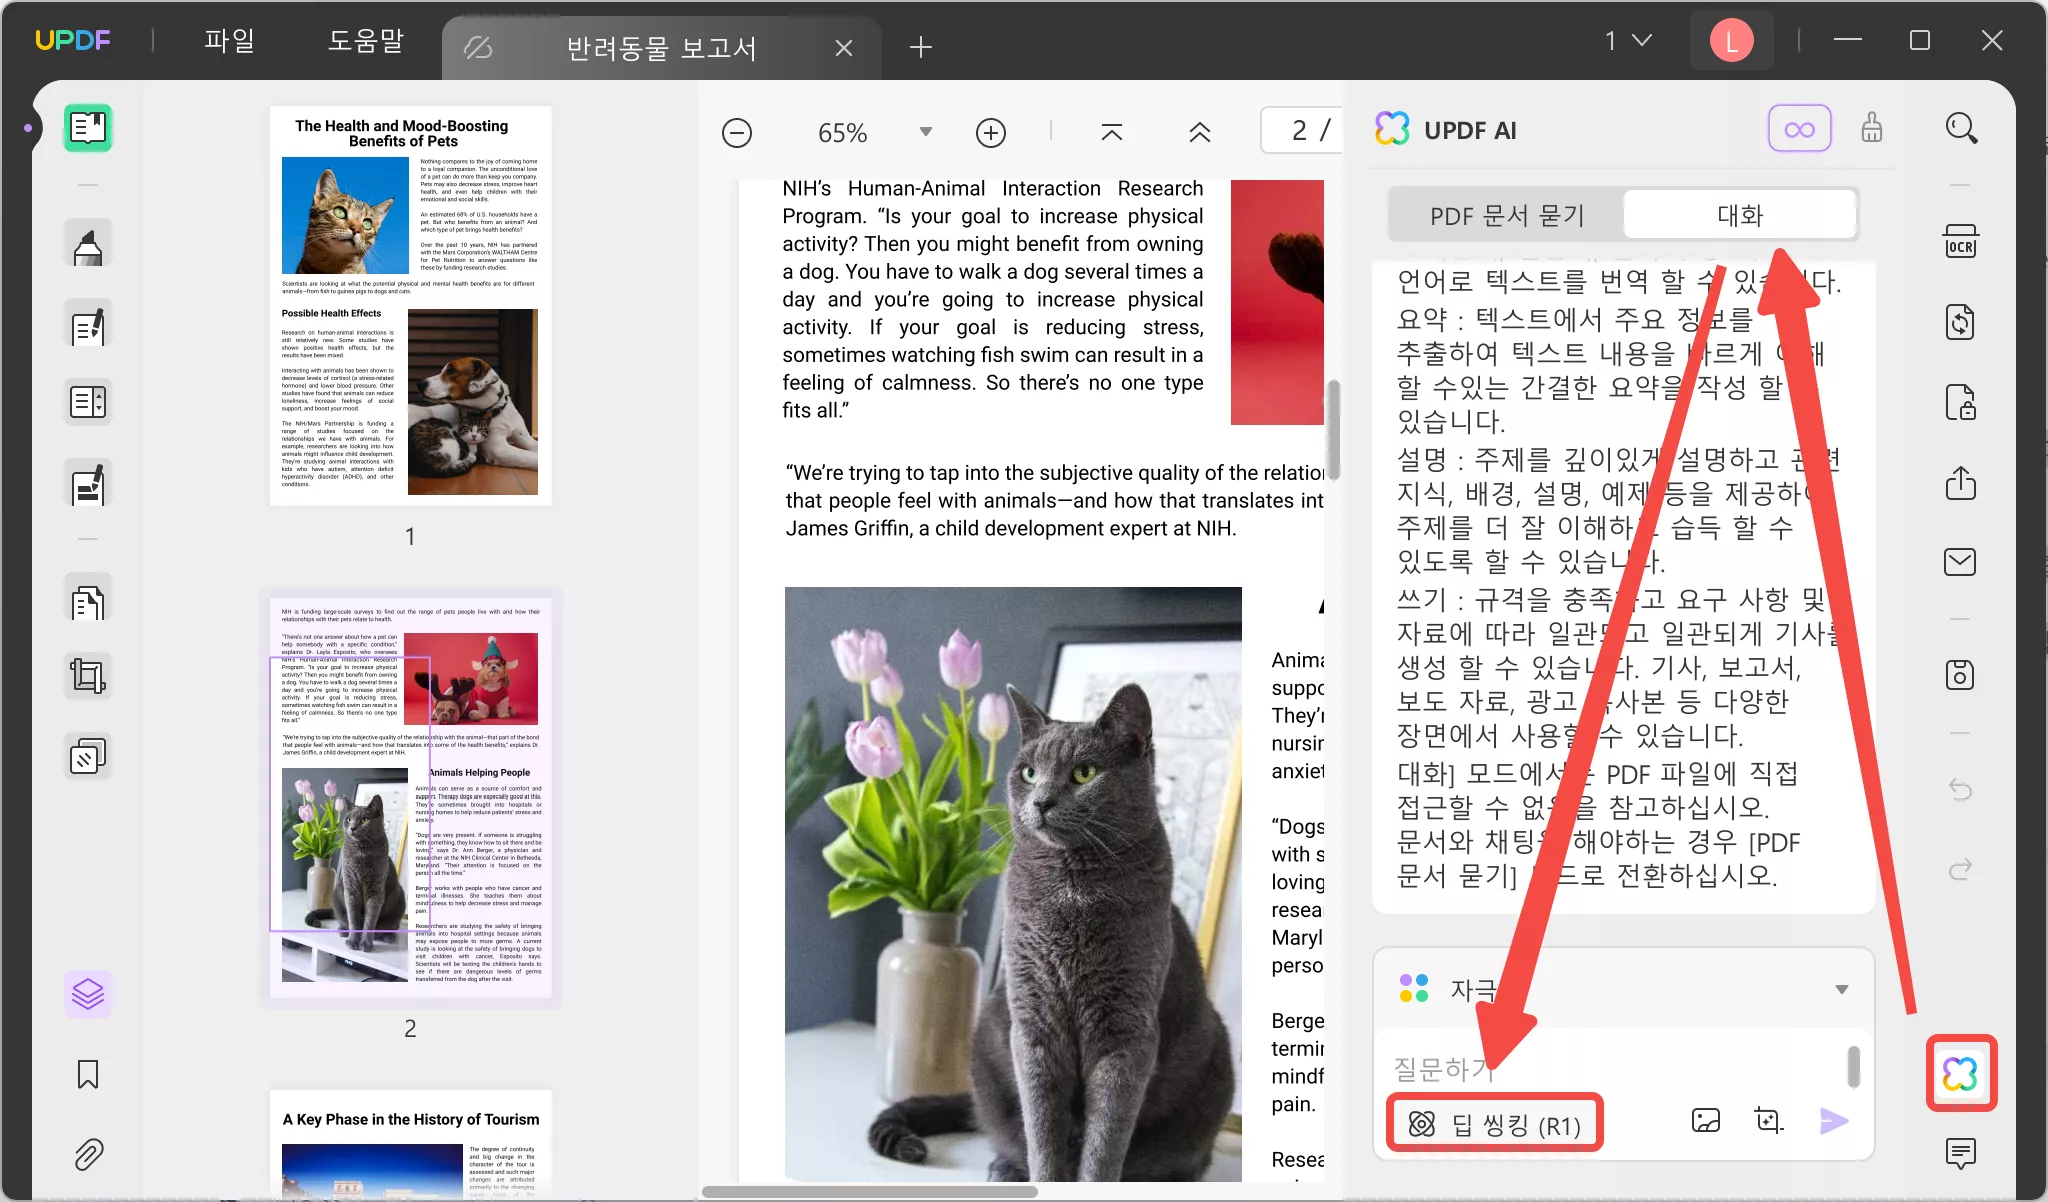Viewport: 2048px width, 1202px height.
Task: Open the 파일 menu
Action: 229,40
